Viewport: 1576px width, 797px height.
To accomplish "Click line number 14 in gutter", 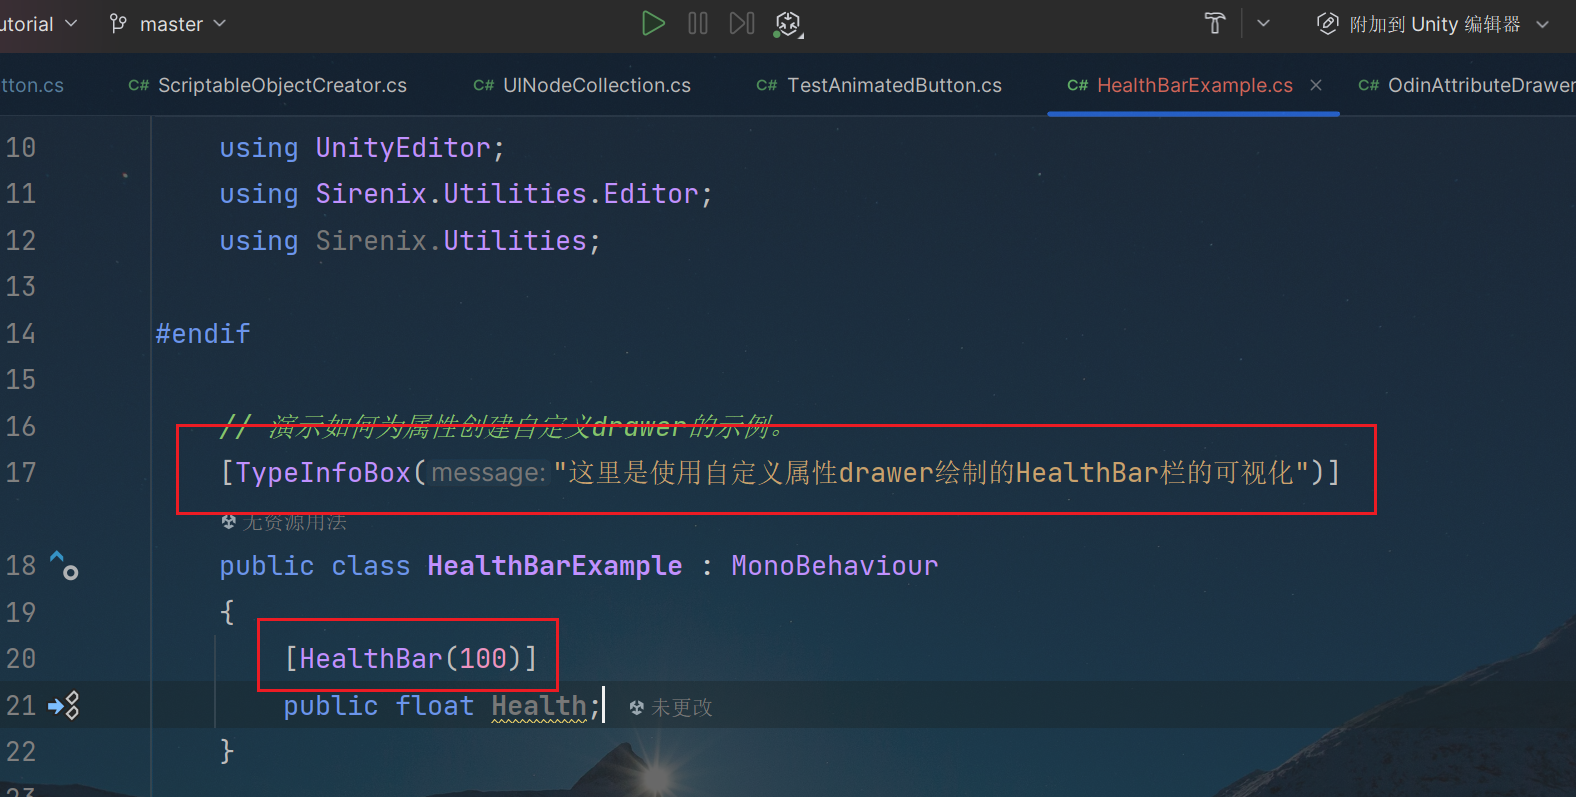I will [21, 334].
